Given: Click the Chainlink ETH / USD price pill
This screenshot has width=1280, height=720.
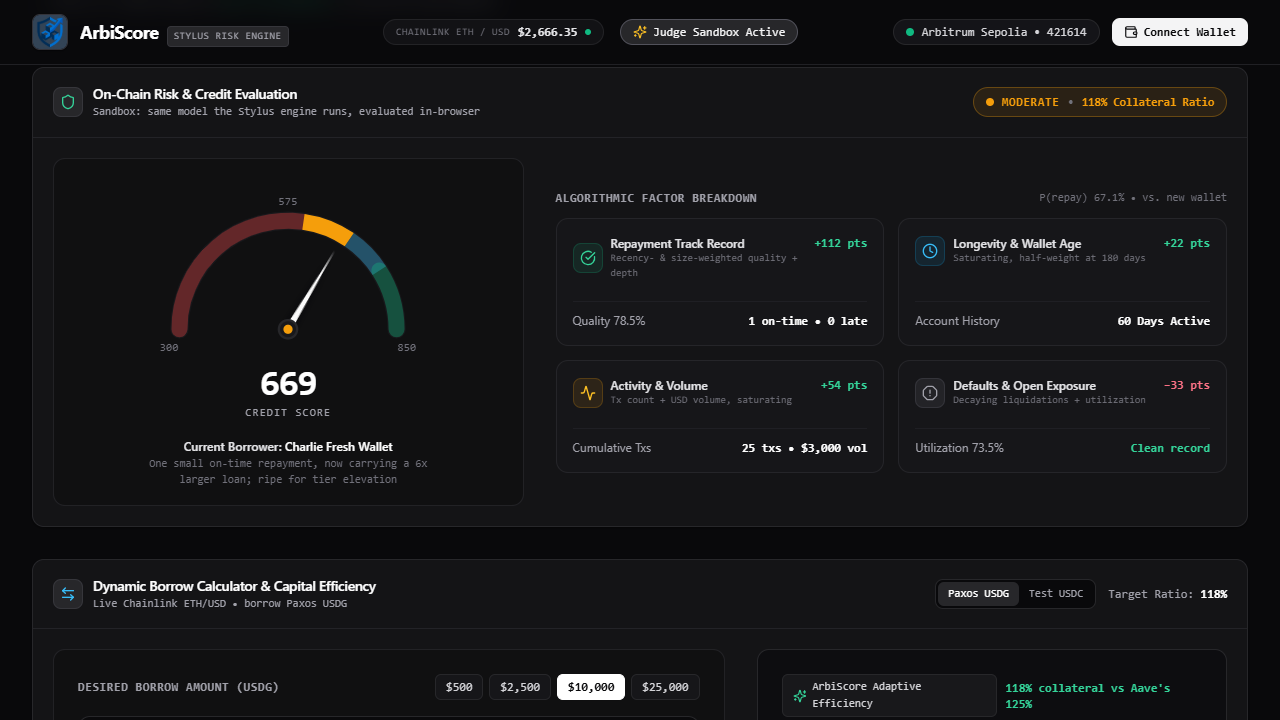Looking at the screenshot, I should (493, 32).
